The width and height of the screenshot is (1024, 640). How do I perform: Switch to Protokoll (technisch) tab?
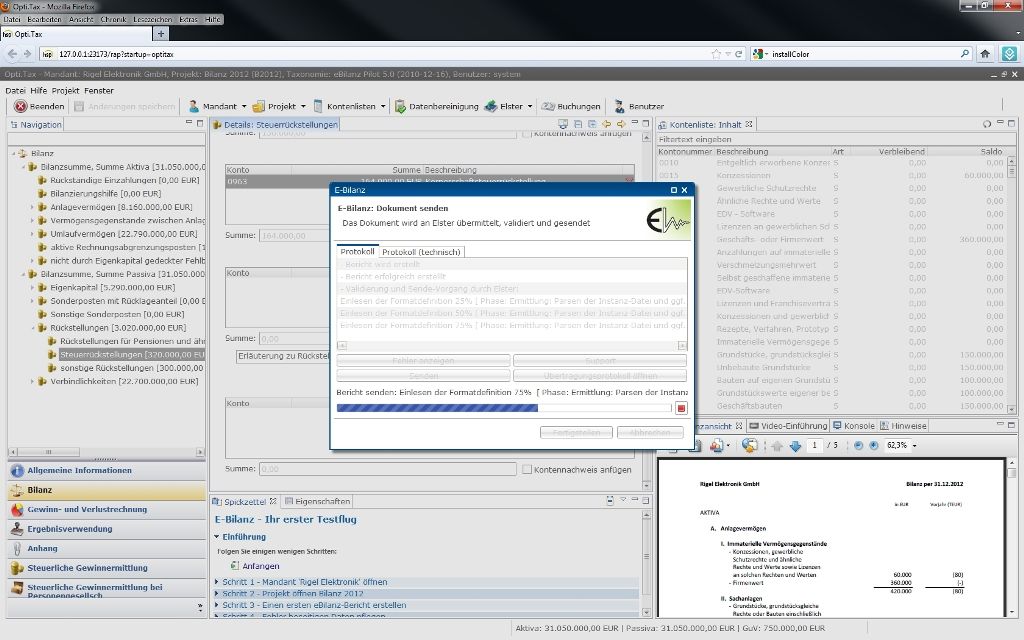pos(421,252)
